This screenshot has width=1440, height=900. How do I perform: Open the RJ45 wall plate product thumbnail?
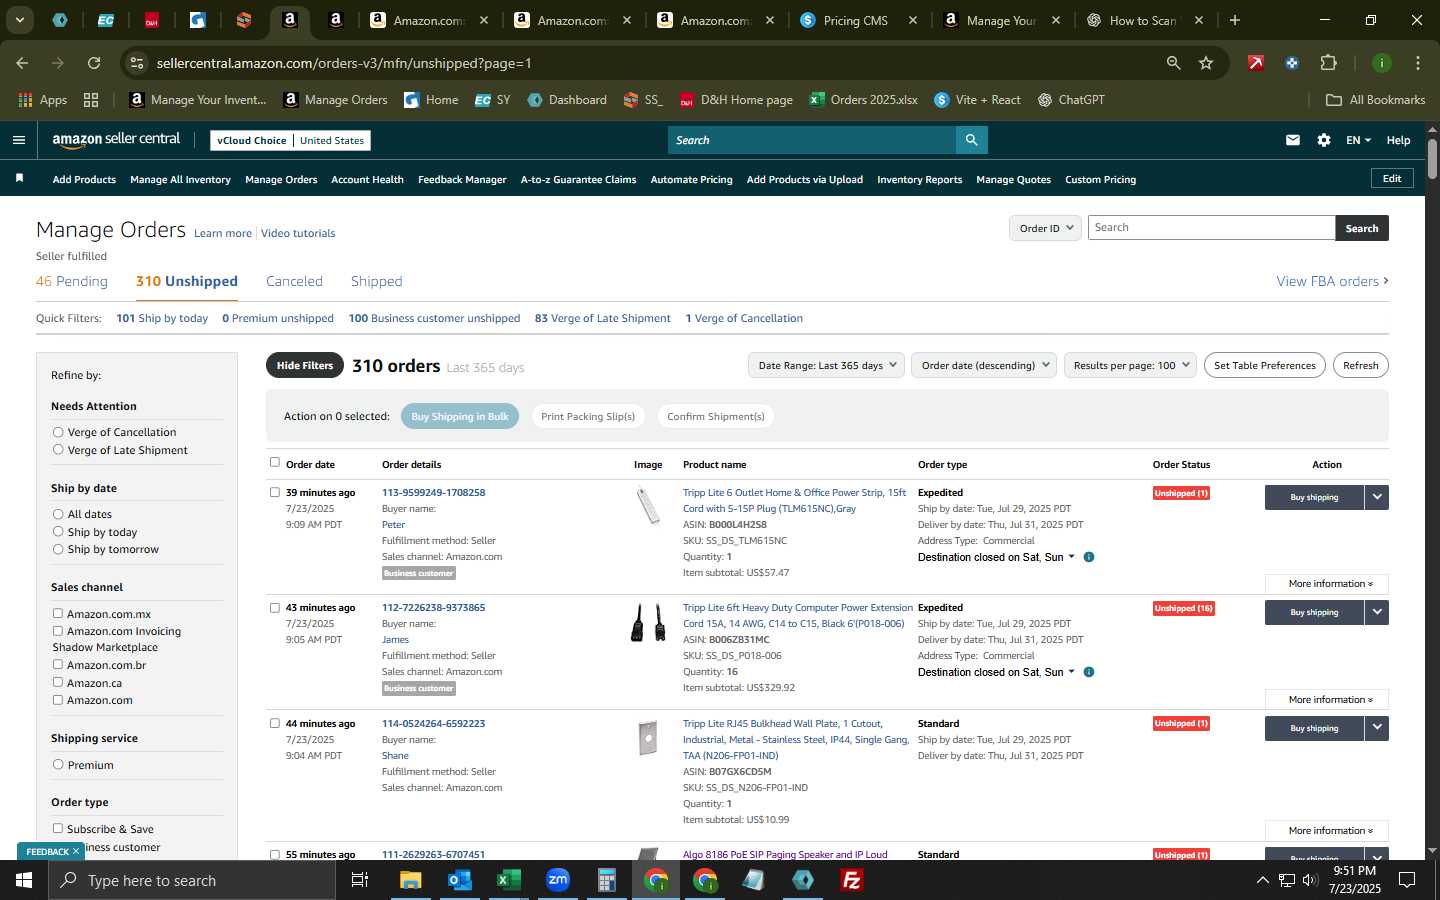tap(648, 738)
